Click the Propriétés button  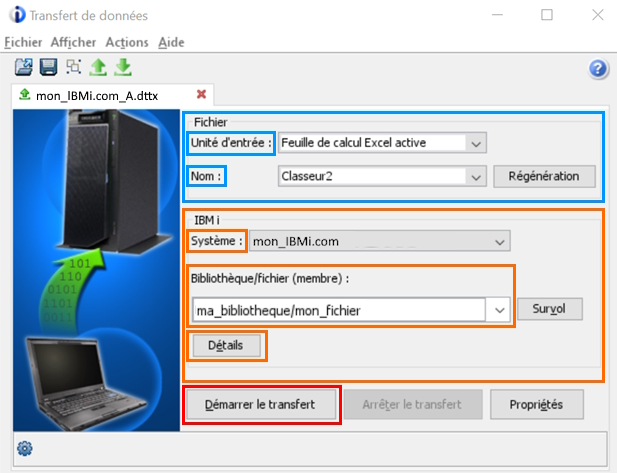click(536, 405)
